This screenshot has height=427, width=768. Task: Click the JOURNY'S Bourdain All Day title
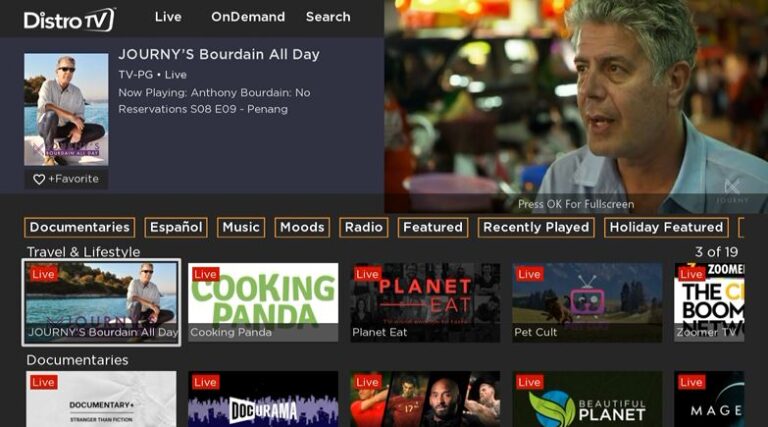coord(219,54)
